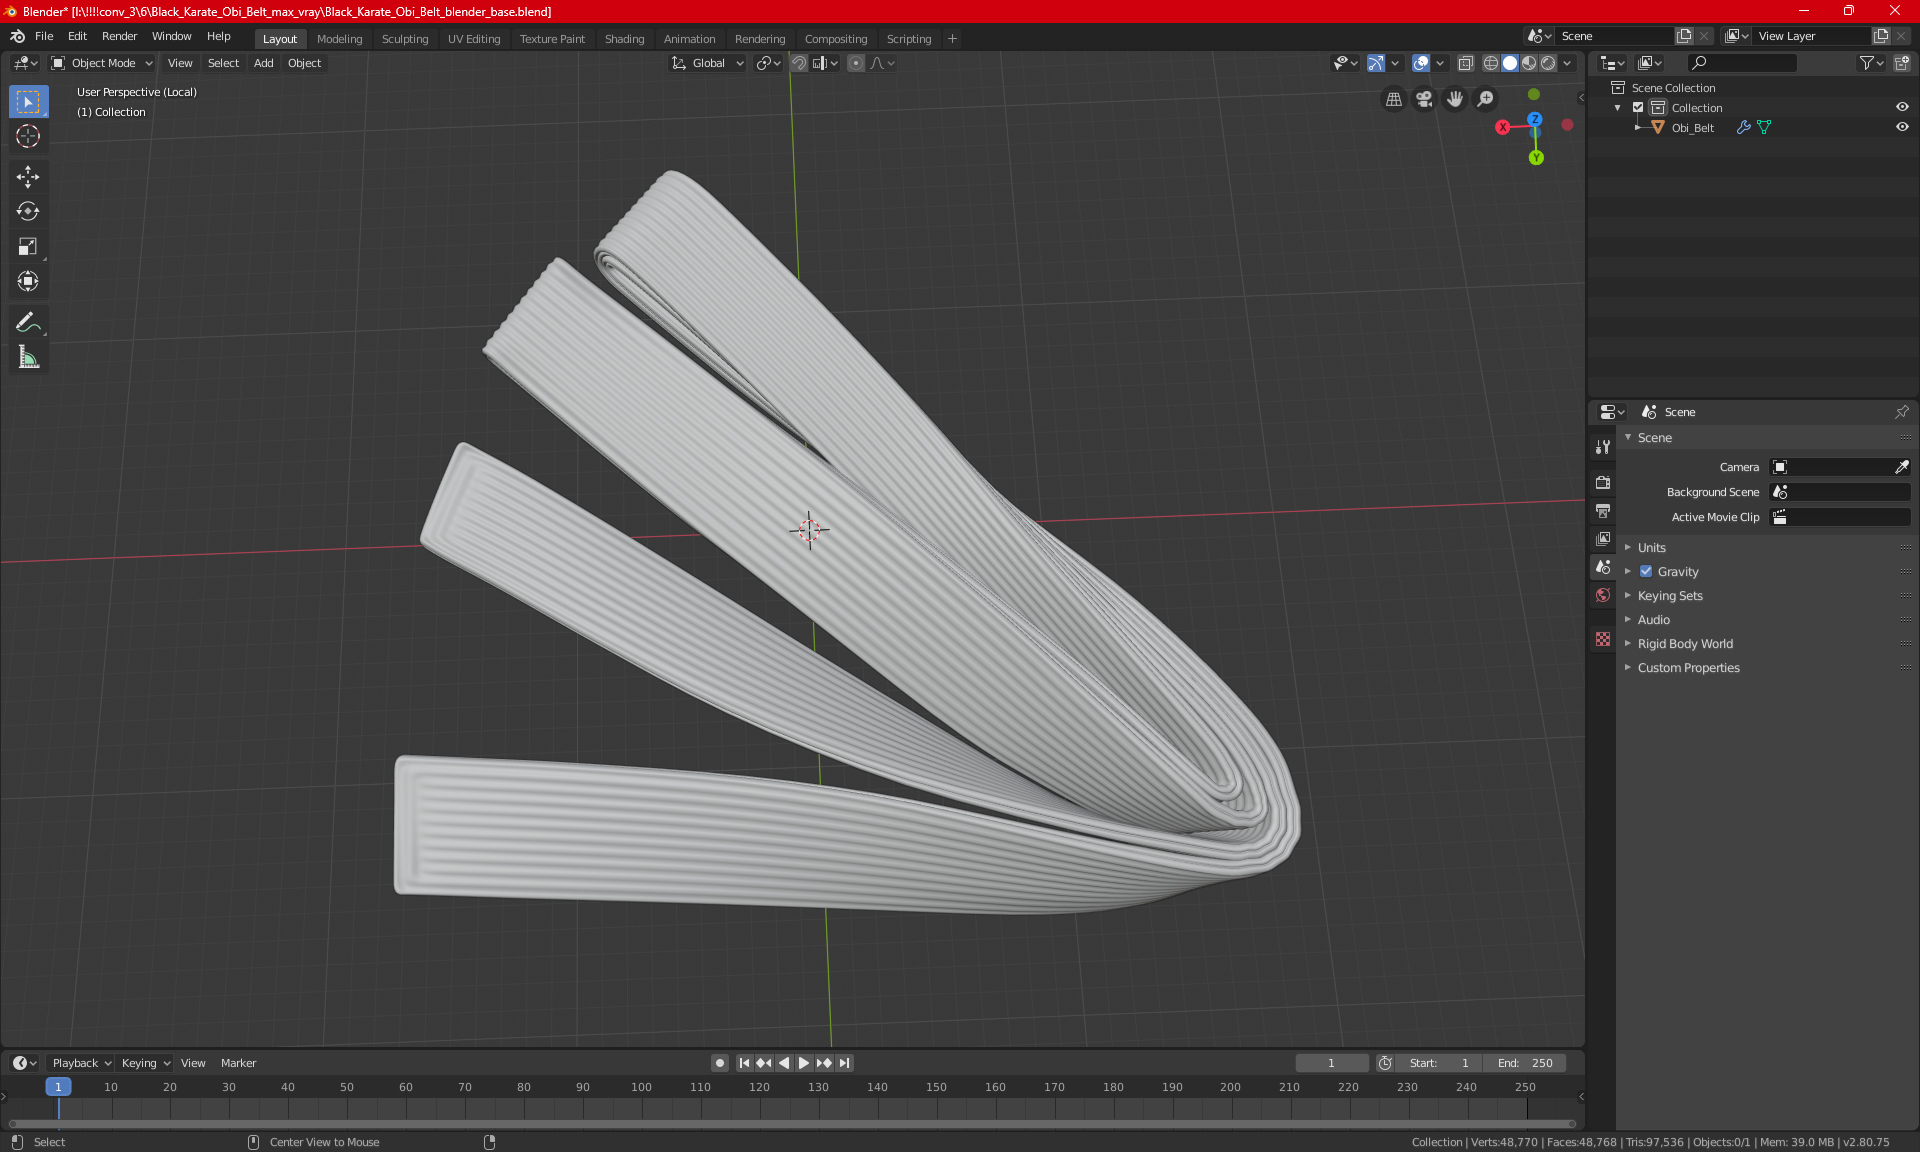The image size is (1920, 1152).
Task: Open the Marker menu in timeline
Action: pos(238,1063)
